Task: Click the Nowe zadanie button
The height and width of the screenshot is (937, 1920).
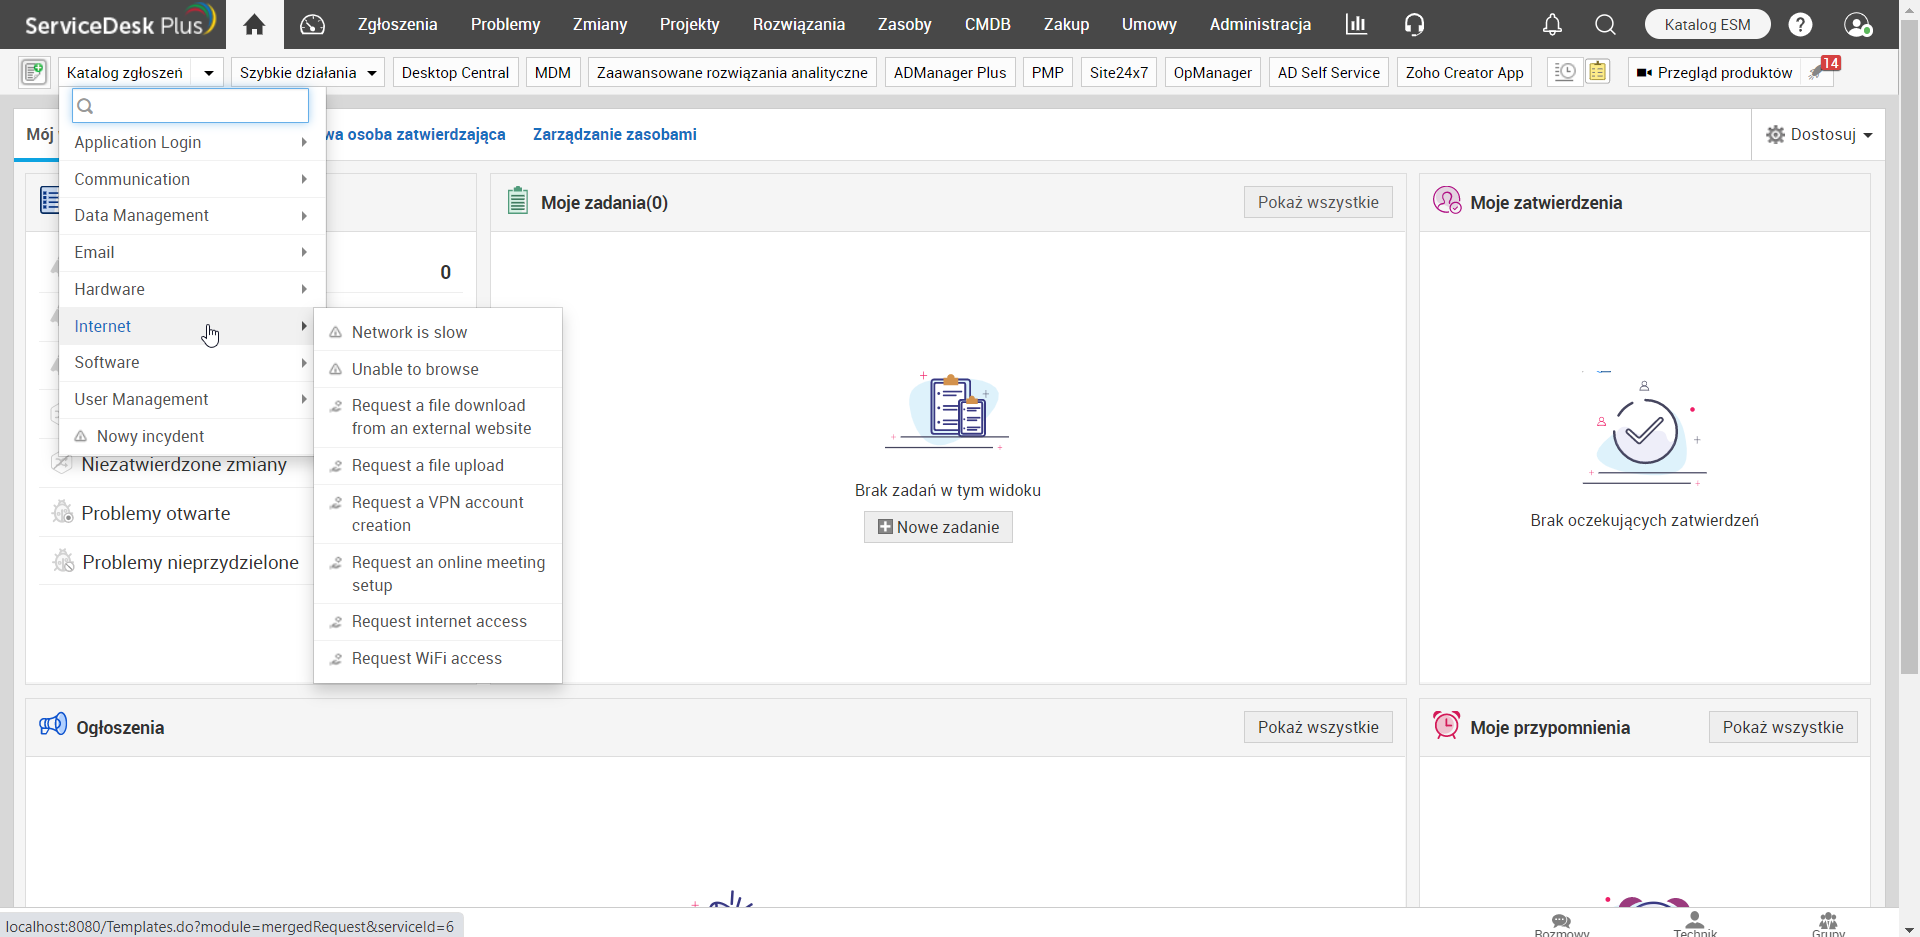Action: pyautogui.click(x=938, y=527)
